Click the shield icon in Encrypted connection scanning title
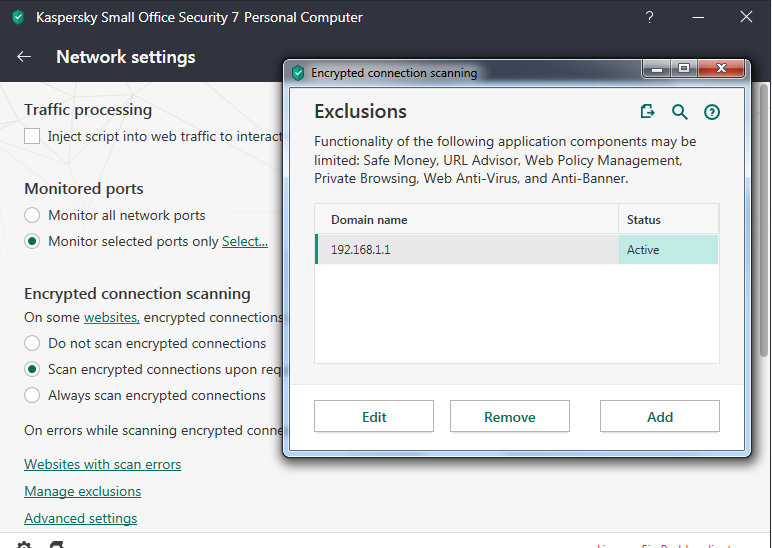The image size is (772, 548). click(298, 73)
